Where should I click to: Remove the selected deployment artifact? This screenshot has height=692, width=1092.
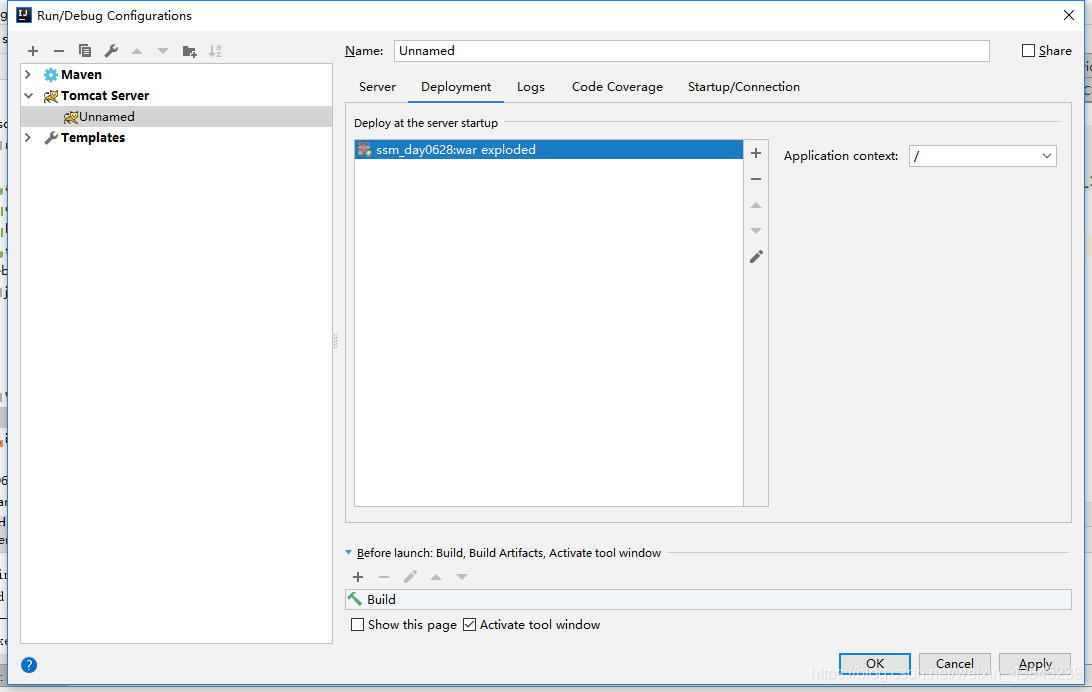click(756, 179)
